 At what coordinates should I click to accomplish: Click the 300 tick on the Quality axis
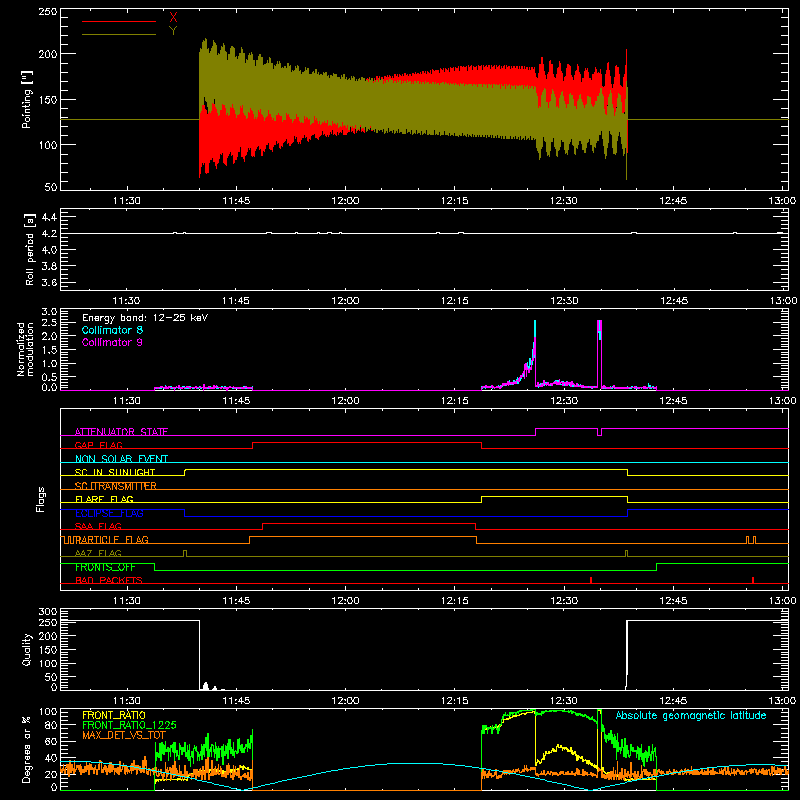pyautogui.click(x=47, y=612)
